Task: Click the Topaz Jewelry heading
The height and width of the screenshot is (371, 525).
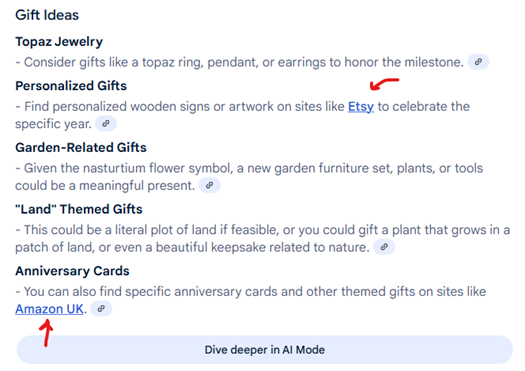Action: pyautogui.click(x=59, y=42)
